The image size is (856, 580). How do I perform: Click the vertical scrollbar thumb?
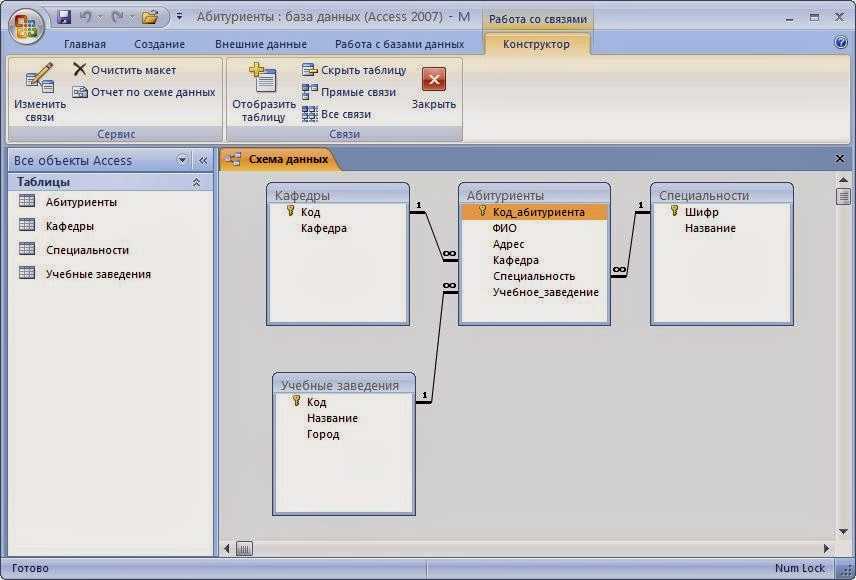click(843, 196)
